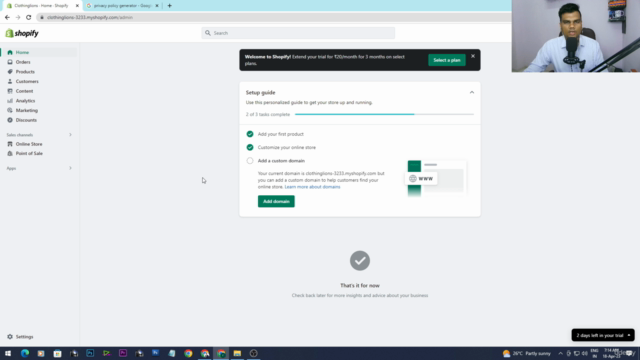This screenshot has width=640, height=360.
Task: Open a new browser tab
Action: tap(169, 6)
